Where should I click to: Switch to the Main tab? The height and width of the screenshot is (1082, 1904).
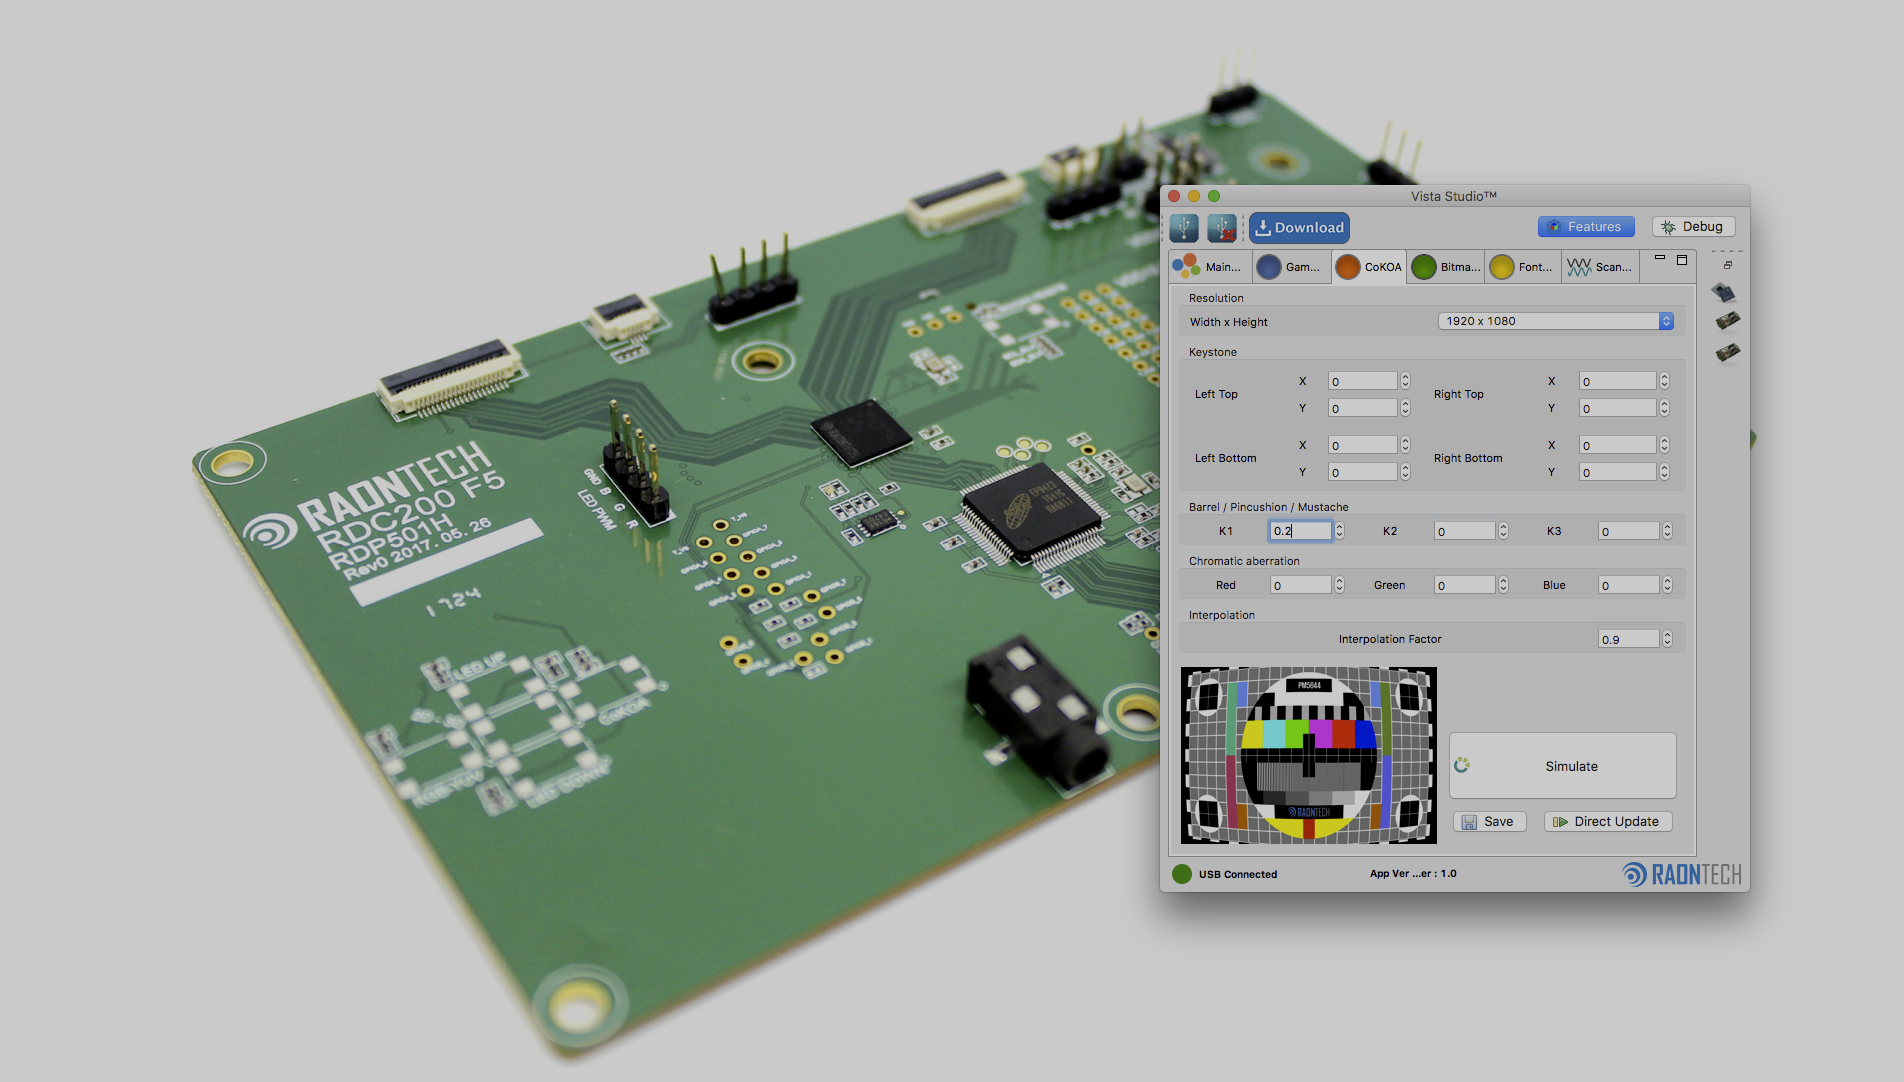click(1209, 267)
